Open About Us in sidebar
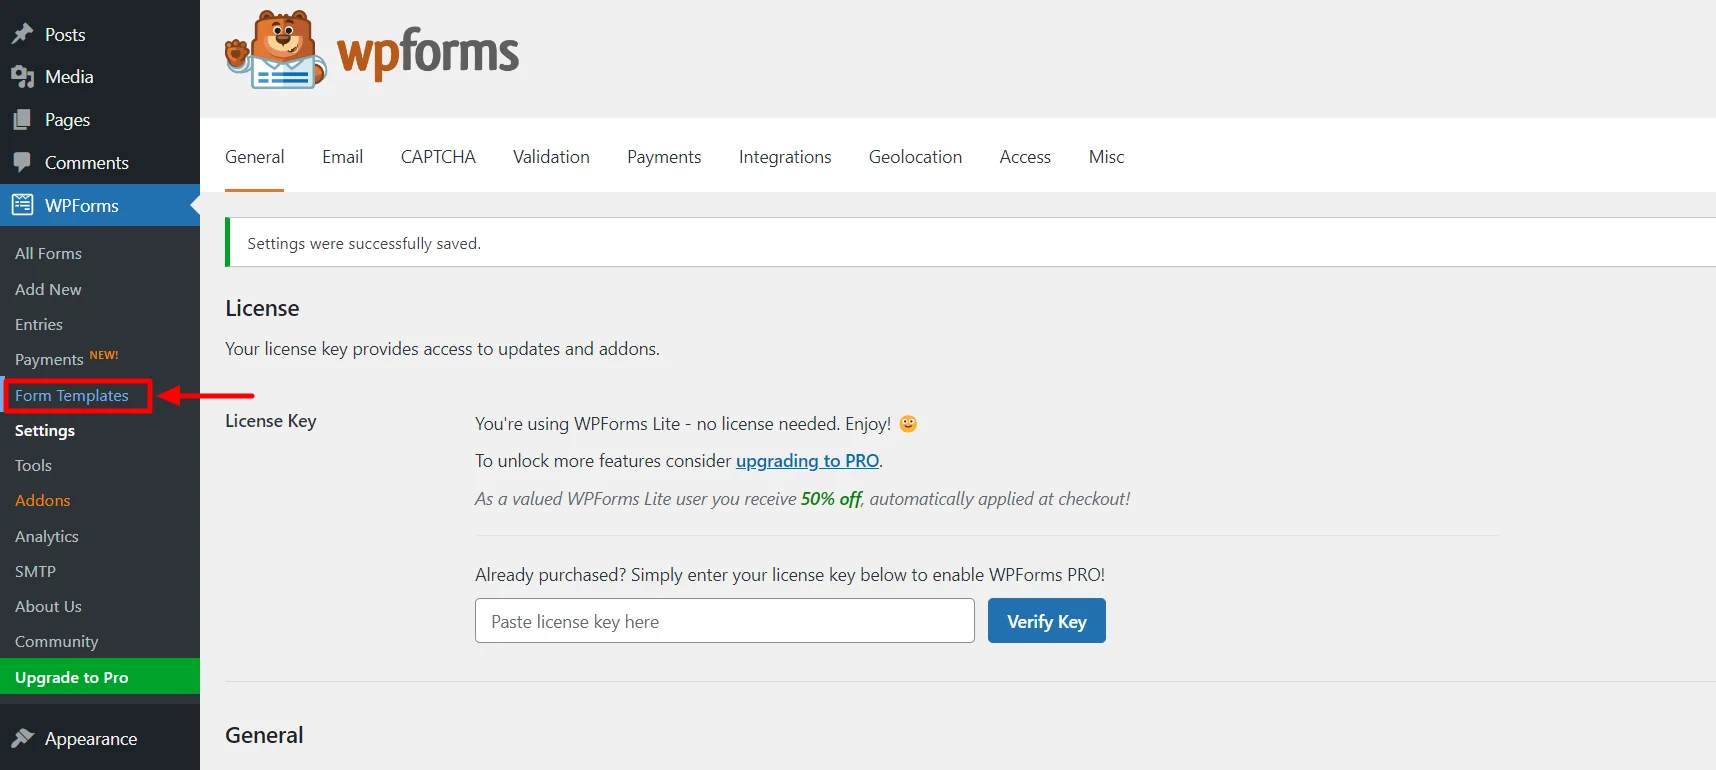Screen dimensions: 1716x770 (x=48, y=606)
